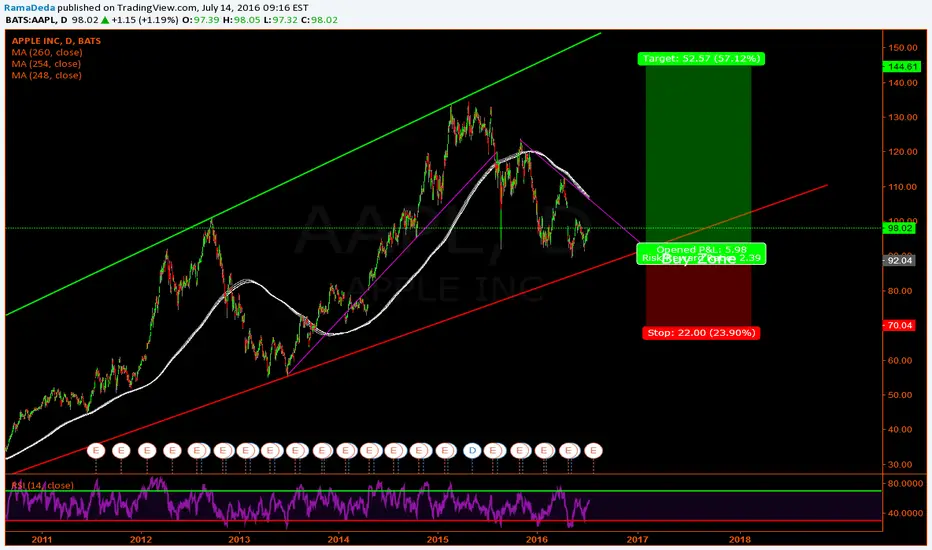
Task: Click the Opened P&L: 5.98 label box
Action: point(701,253)
